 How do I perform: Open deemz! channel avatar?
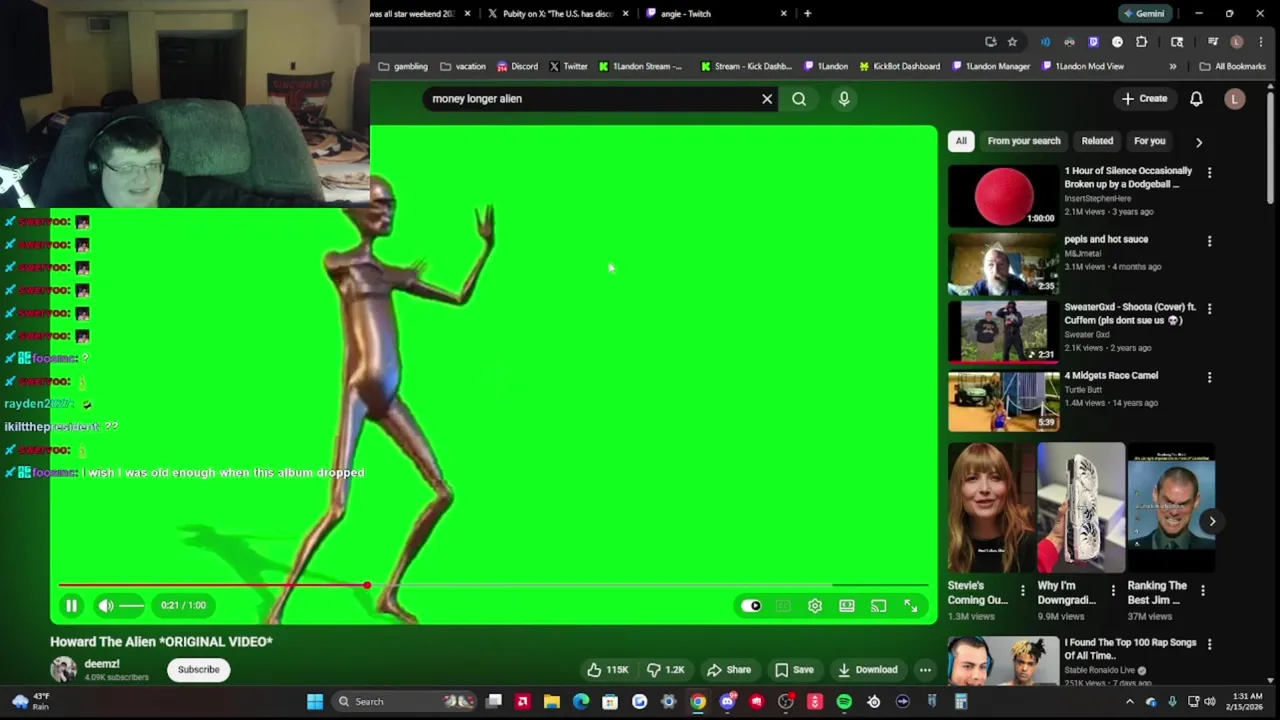tap(64, 670)
